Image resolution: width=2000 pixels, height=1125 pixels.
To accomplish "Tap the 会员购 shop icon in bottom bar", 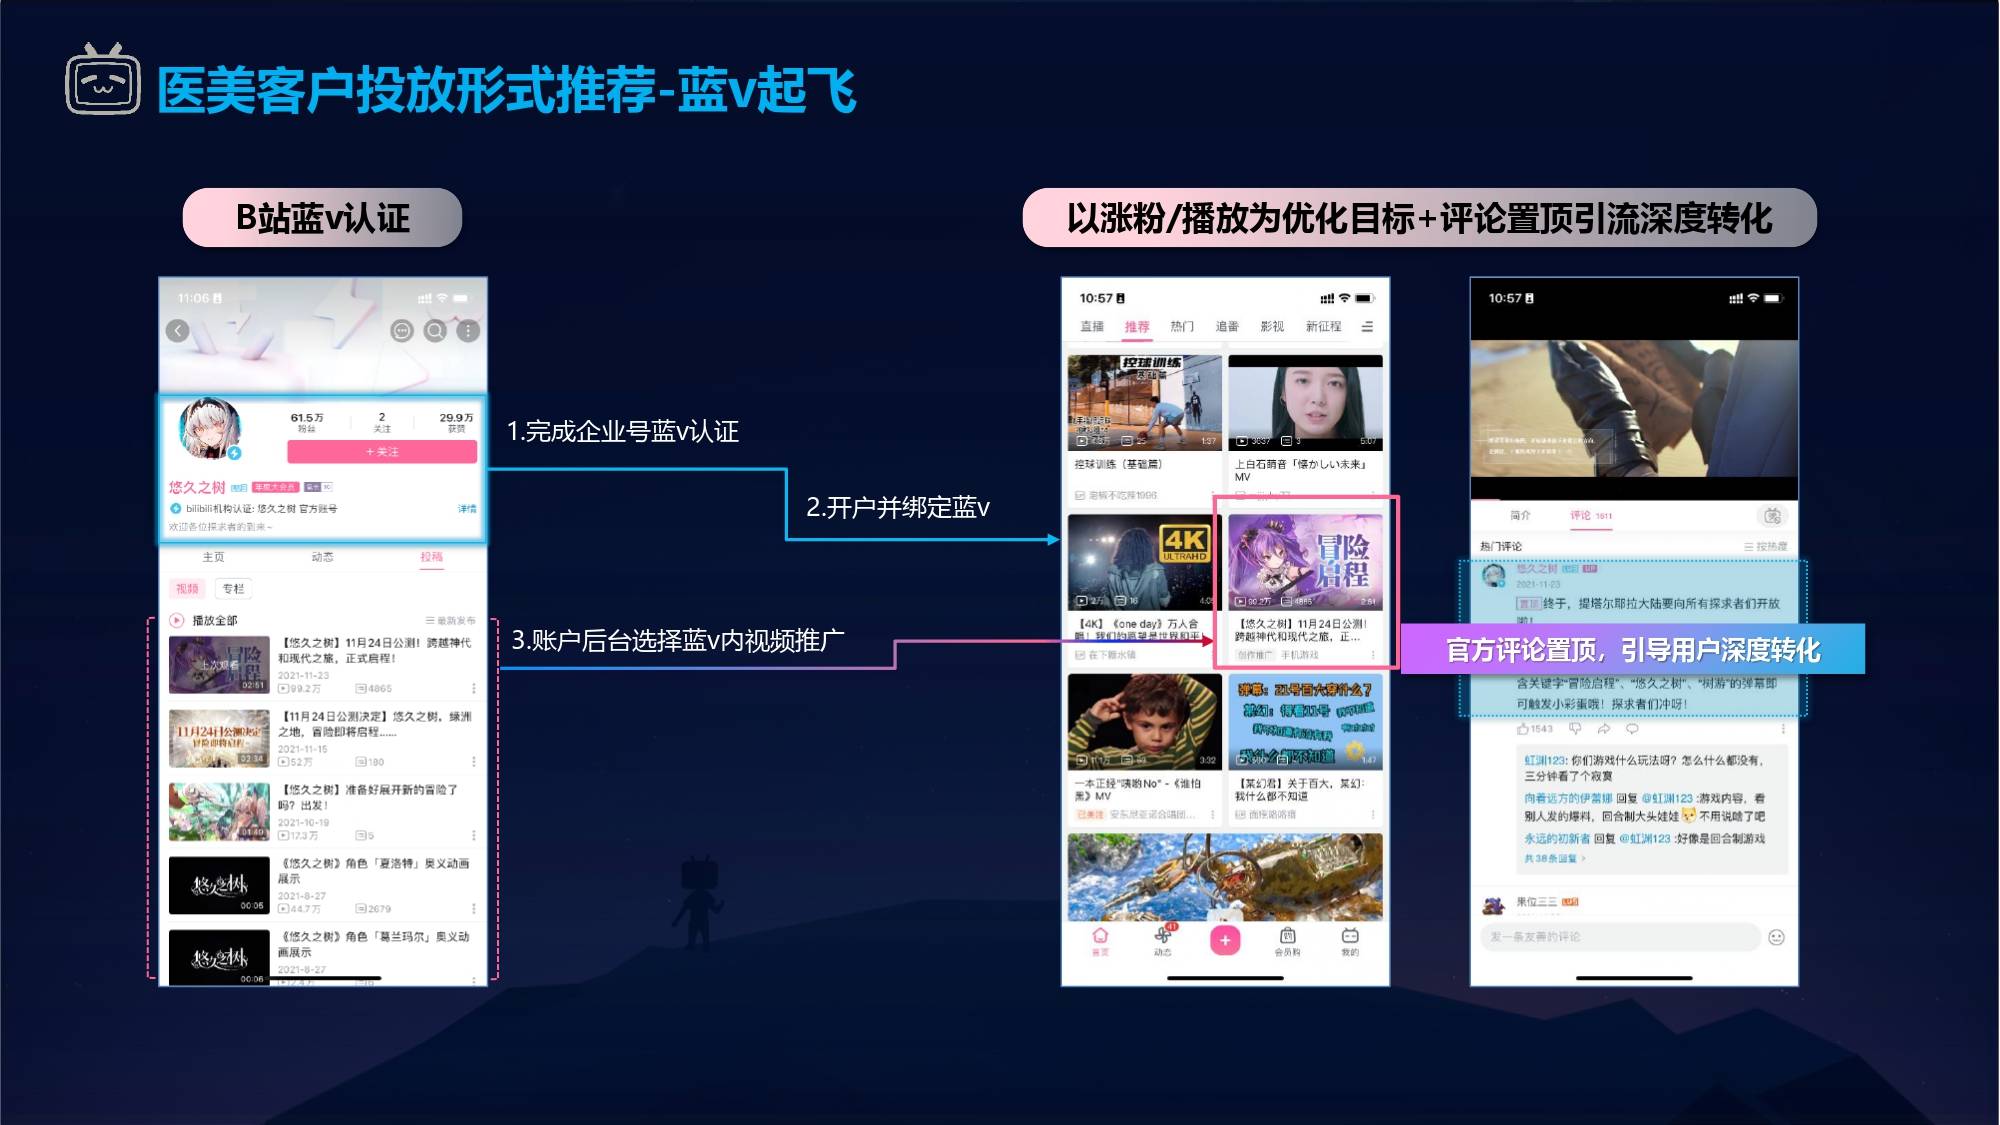I will point(1288,941).
